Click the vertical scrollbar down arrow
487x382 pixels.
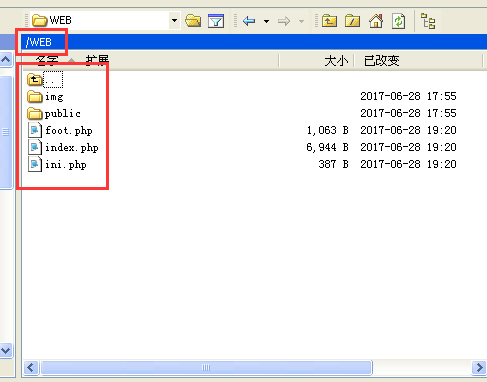point(6,351)
